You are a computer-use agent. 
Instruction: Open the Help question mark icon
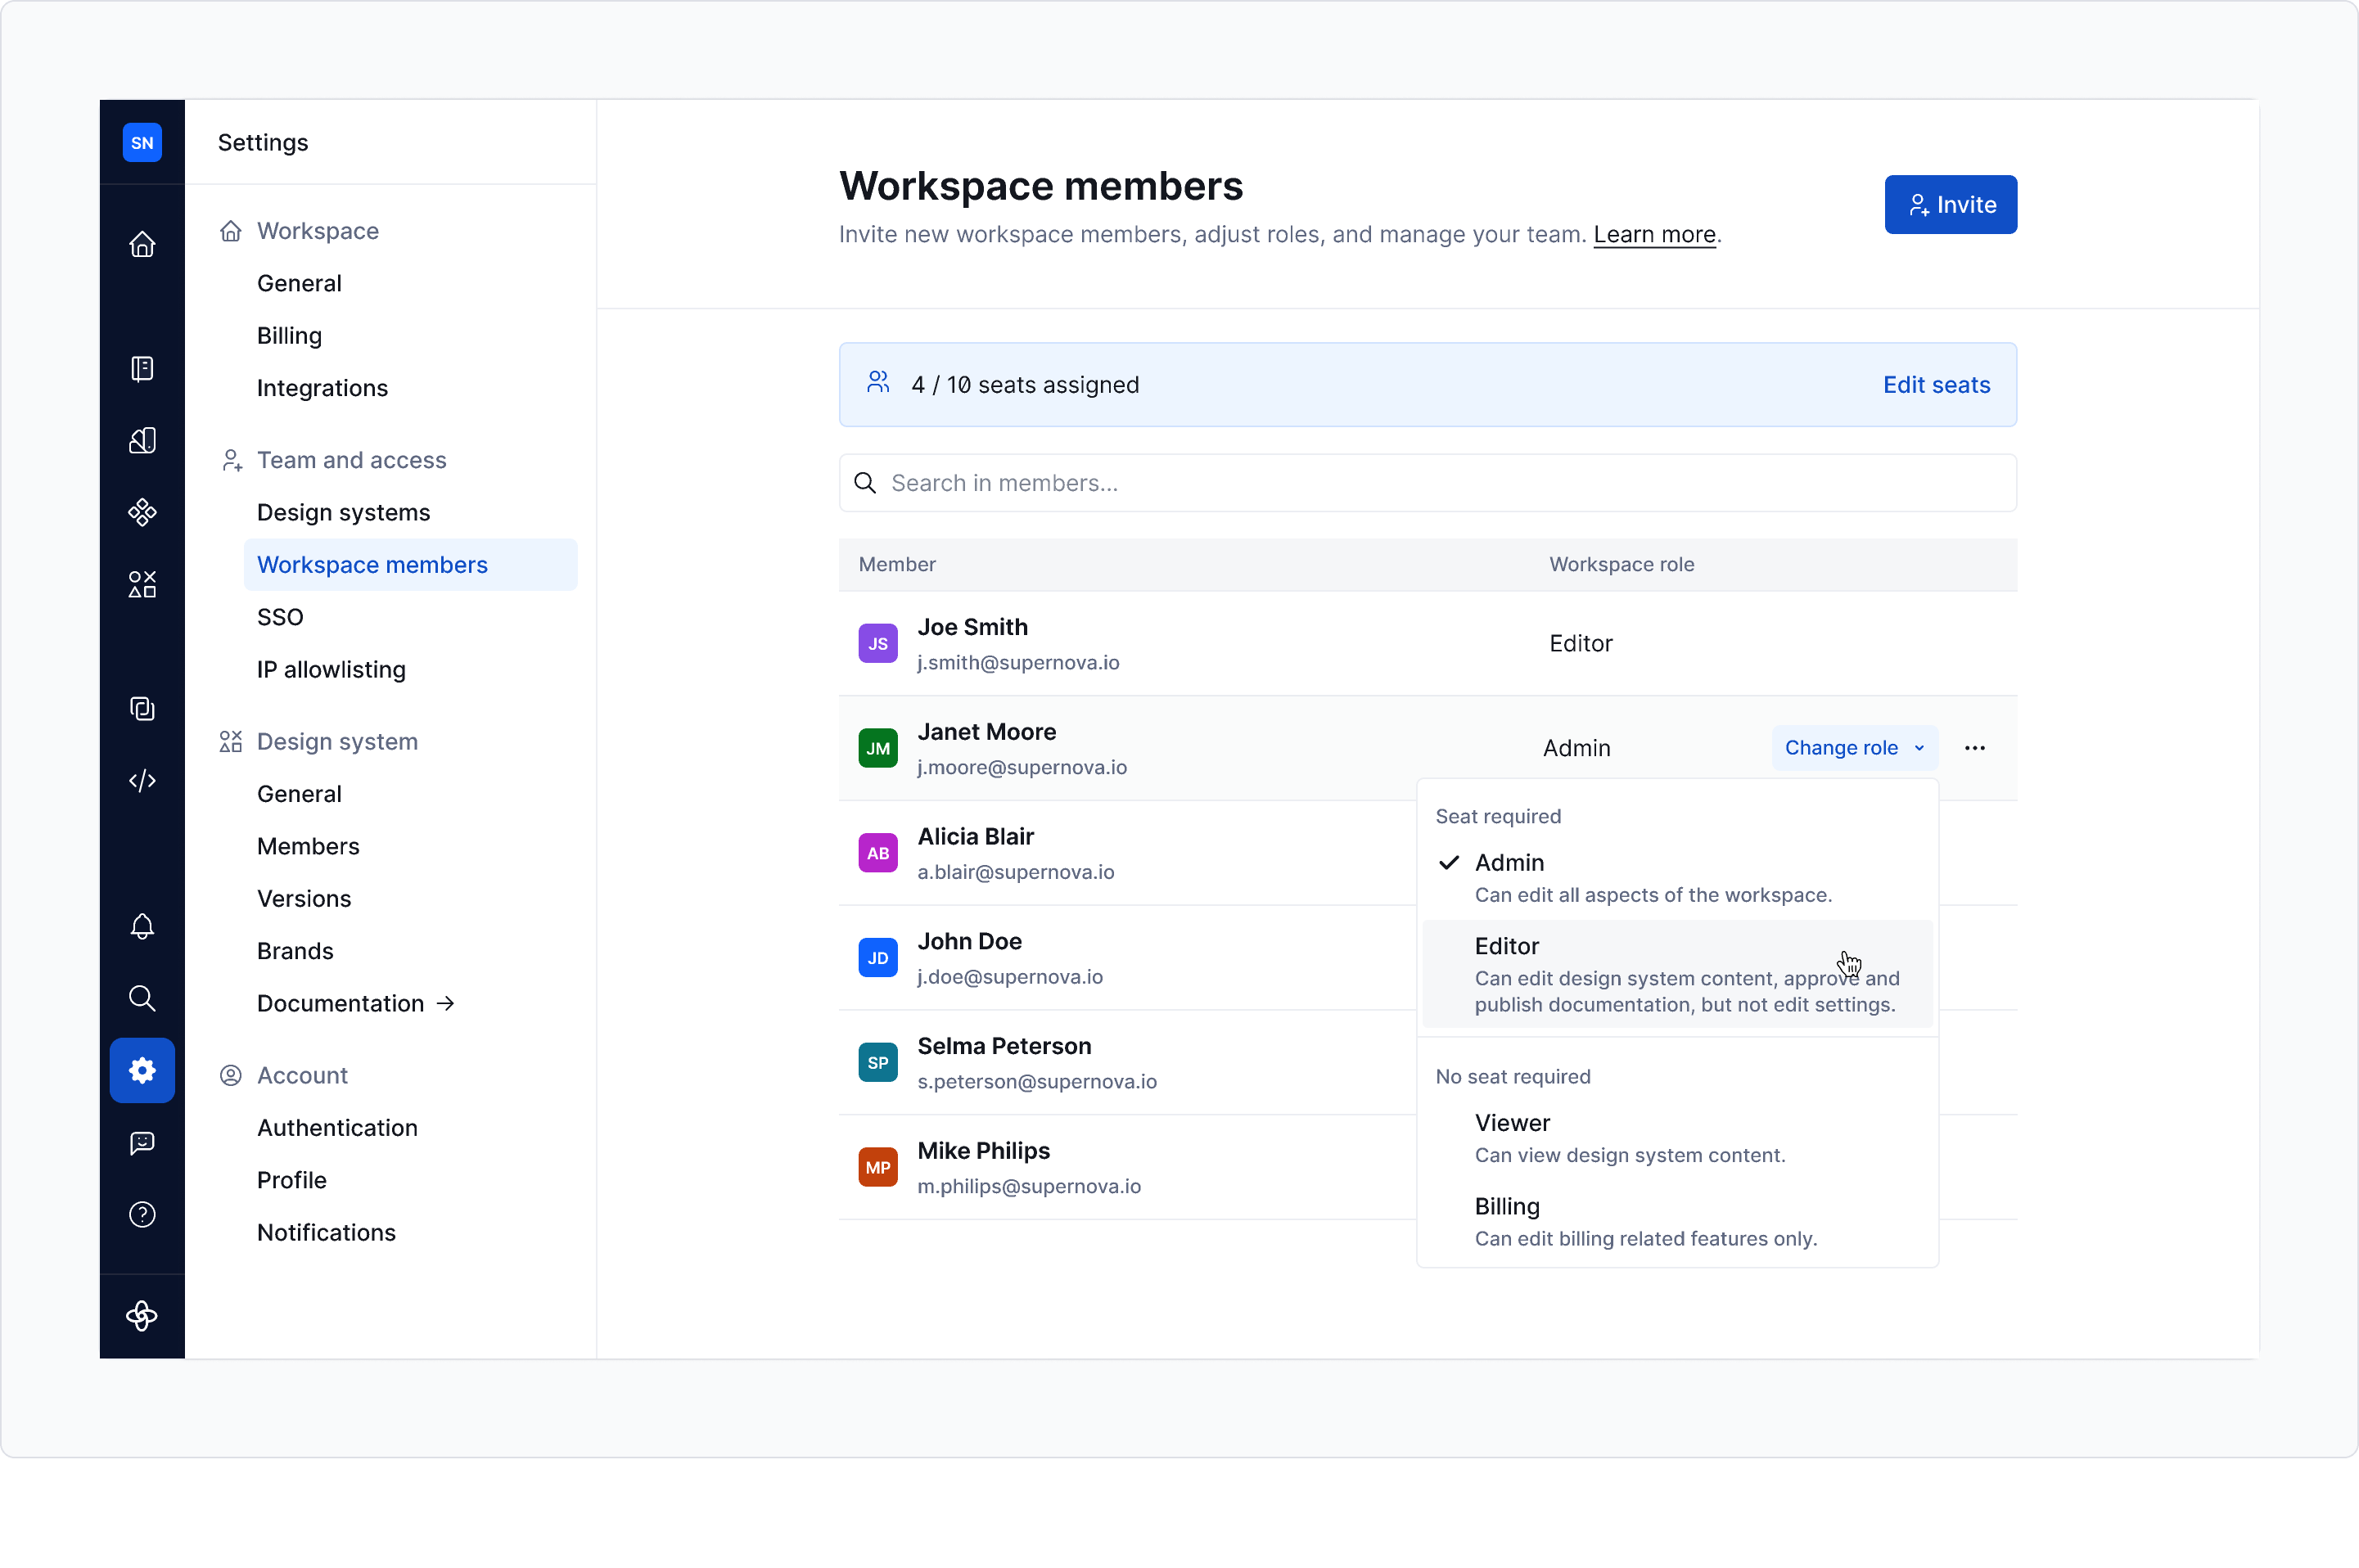[142, 1215]
